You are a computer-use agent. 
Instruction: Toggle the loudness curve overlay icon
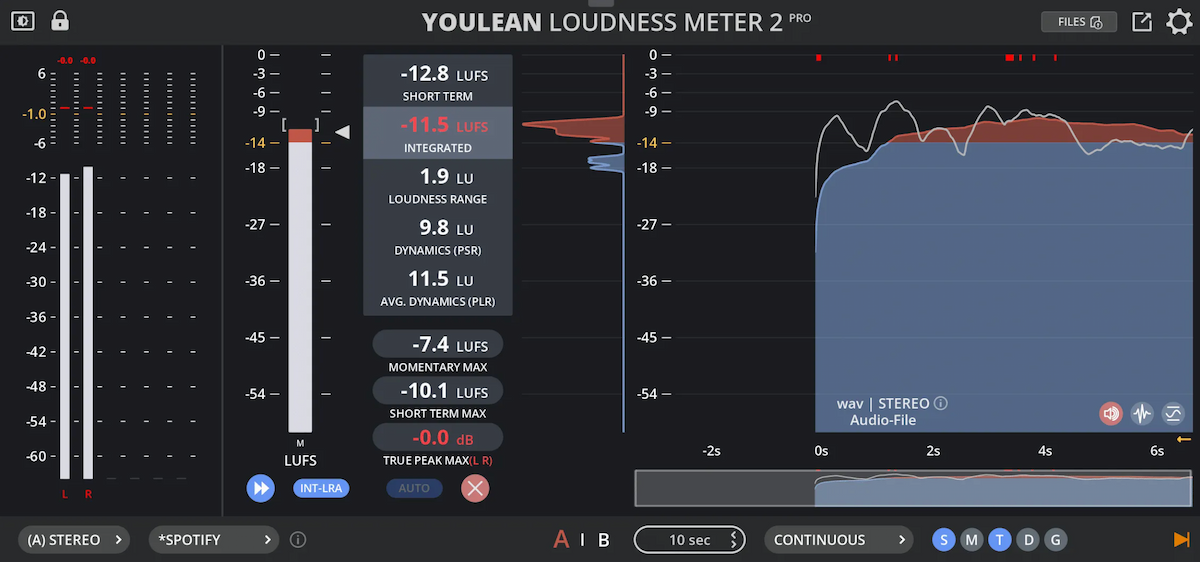[x=1173, y=413]
